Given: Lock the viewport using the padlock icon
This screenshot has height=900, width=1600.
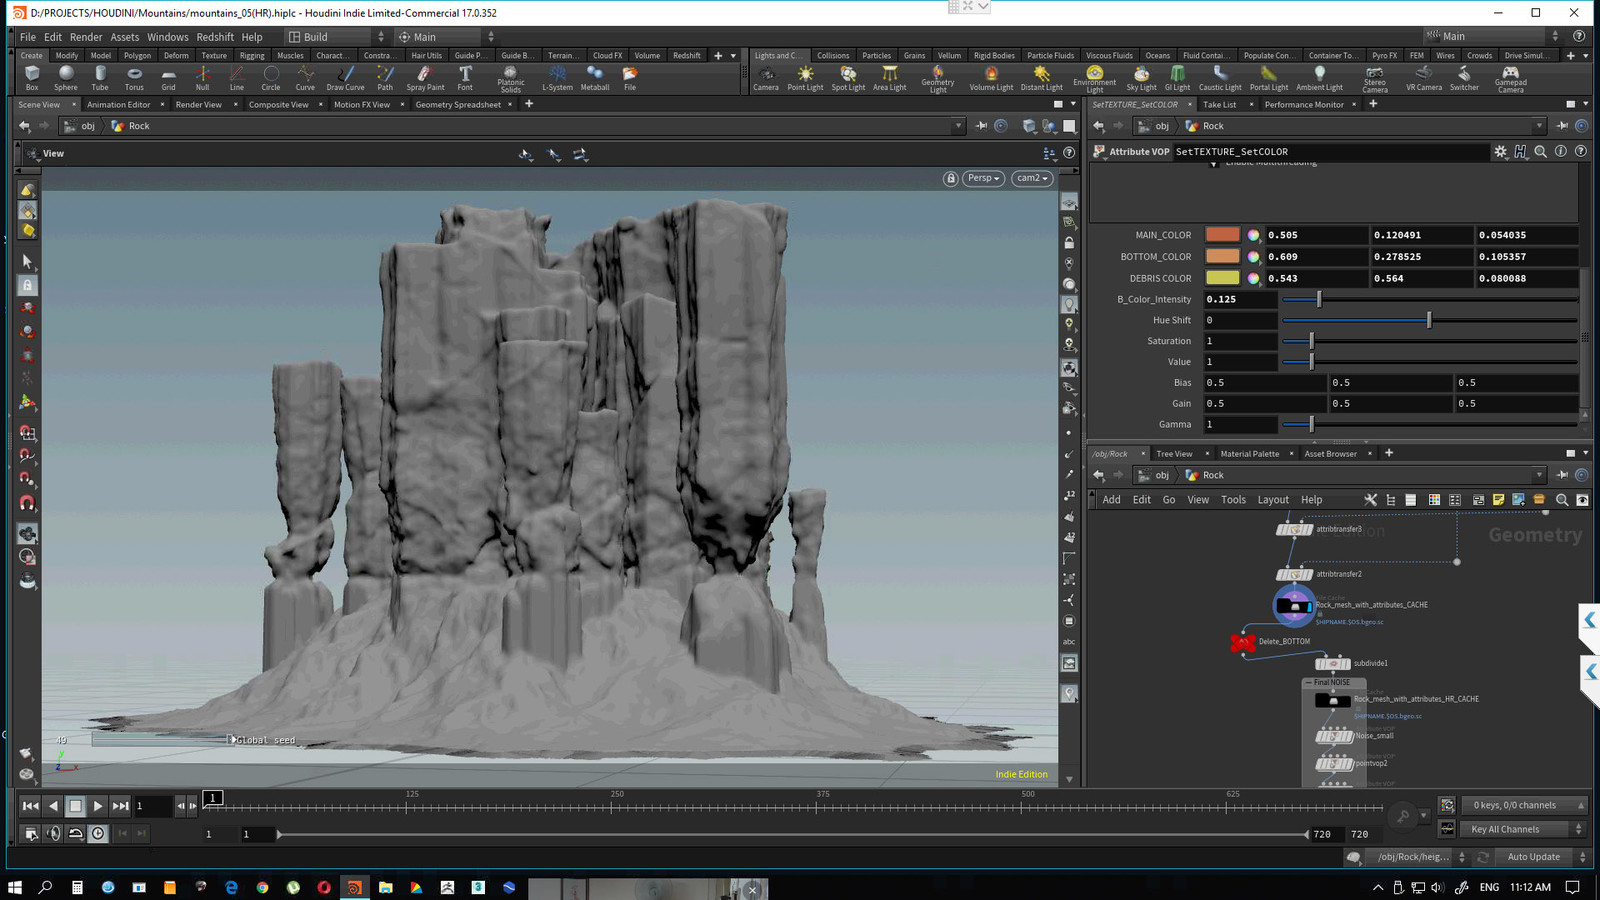Looking at the screenshot, I should 950,177.
